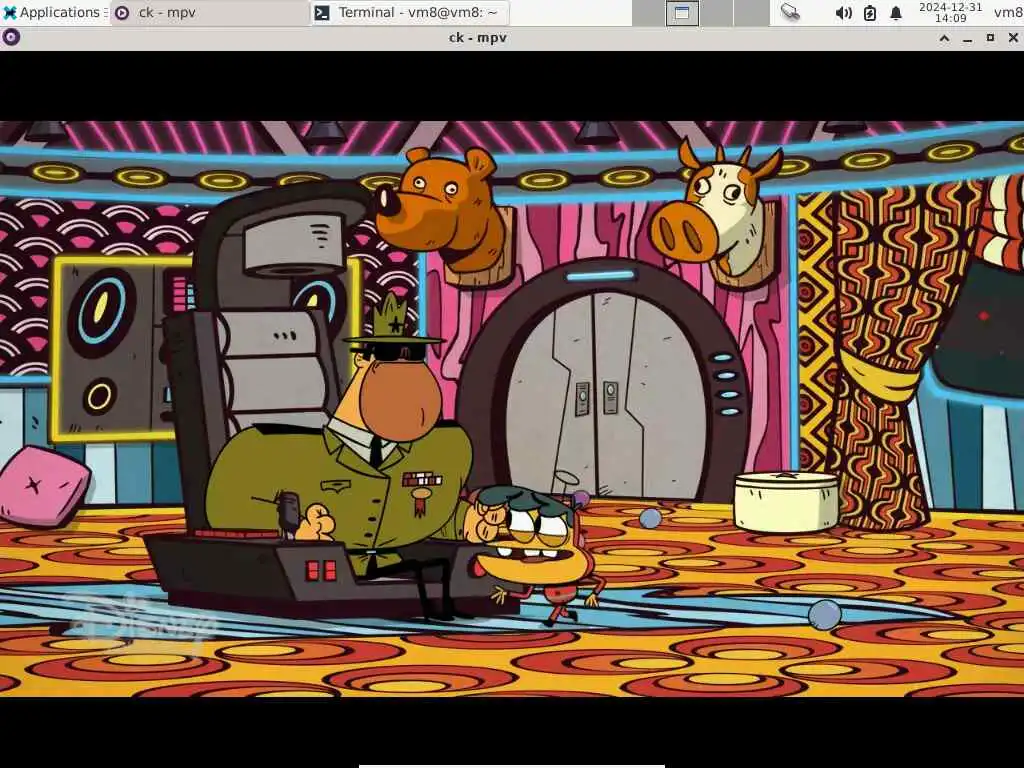Open the vm8 user menu in the panel
The width and height of the screenshot is (1024, 768).
pyautogui.click(x=1008, y=12)
